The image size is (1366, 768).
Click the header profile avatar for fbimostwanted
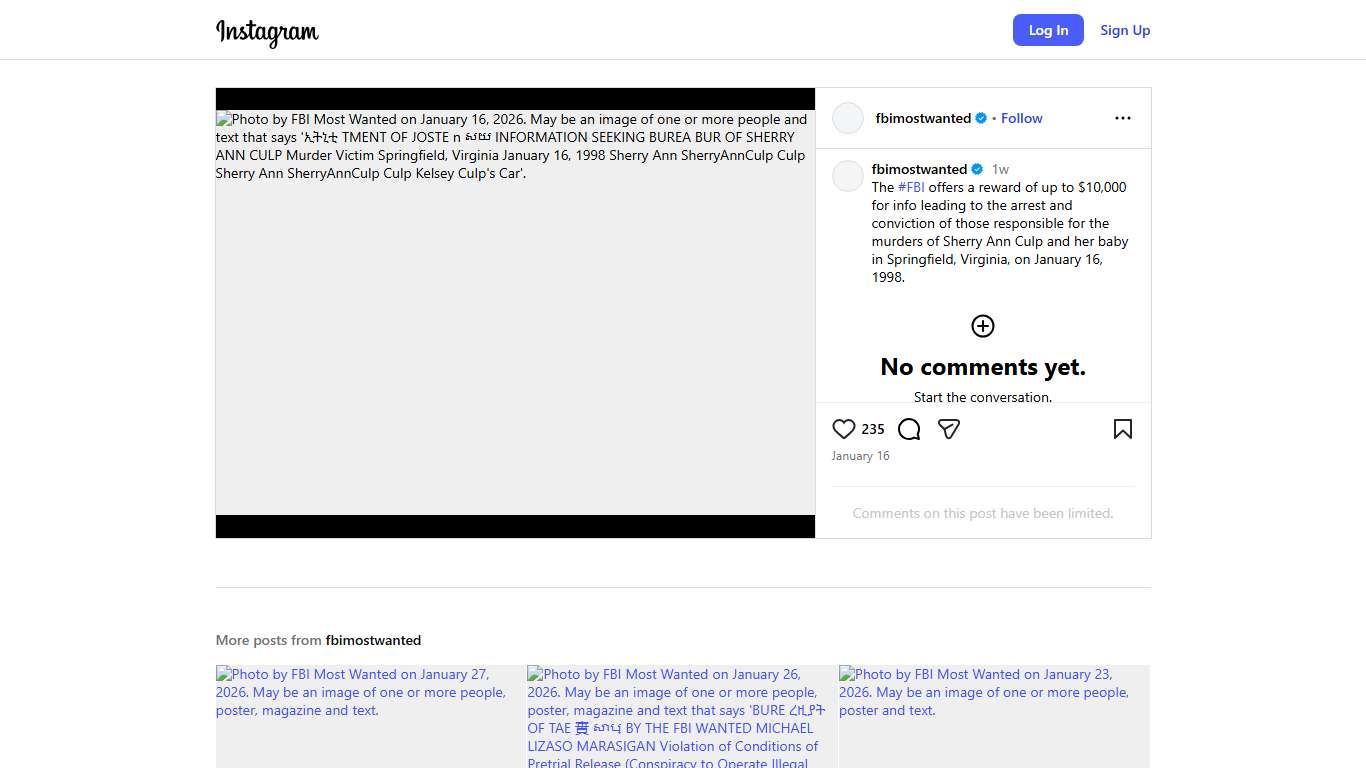pos(848,118)
